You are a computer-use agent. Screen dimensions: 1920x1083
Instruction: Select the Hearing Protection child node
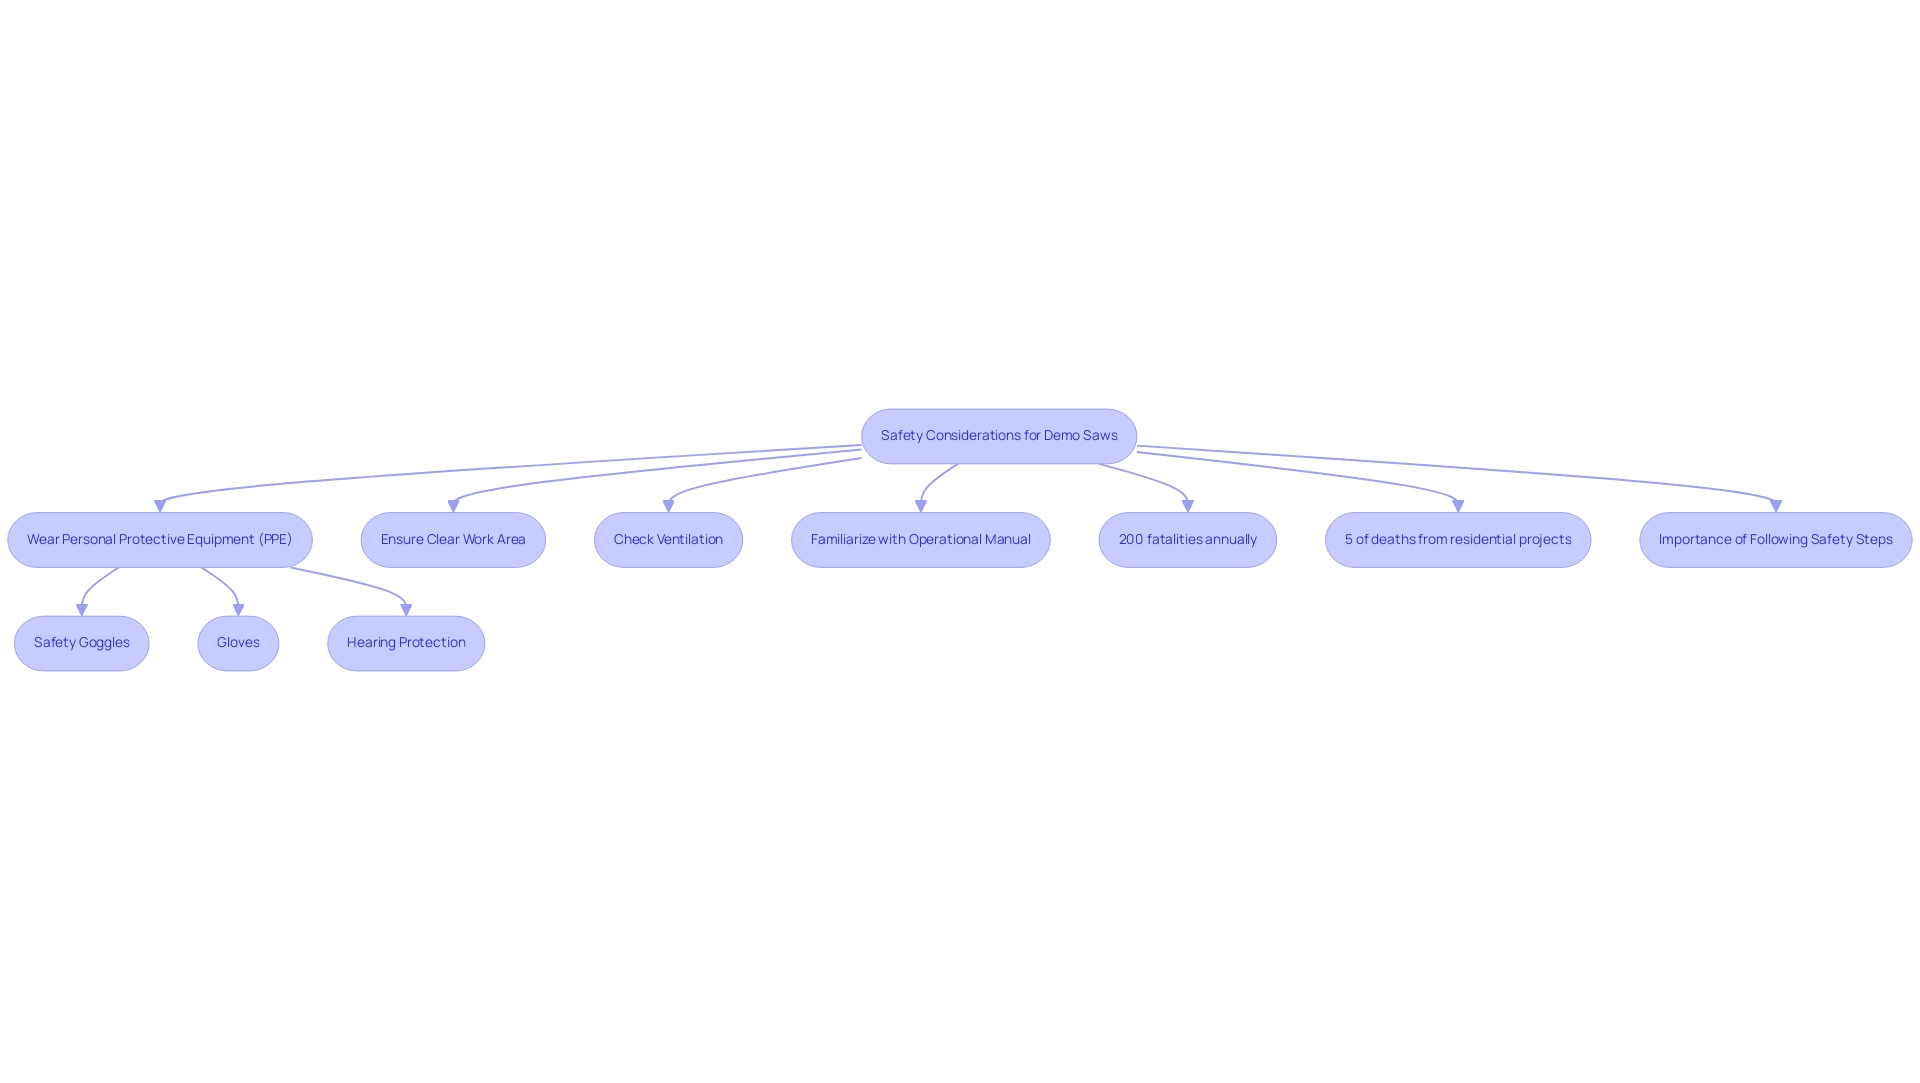click(x=406, y=644)
